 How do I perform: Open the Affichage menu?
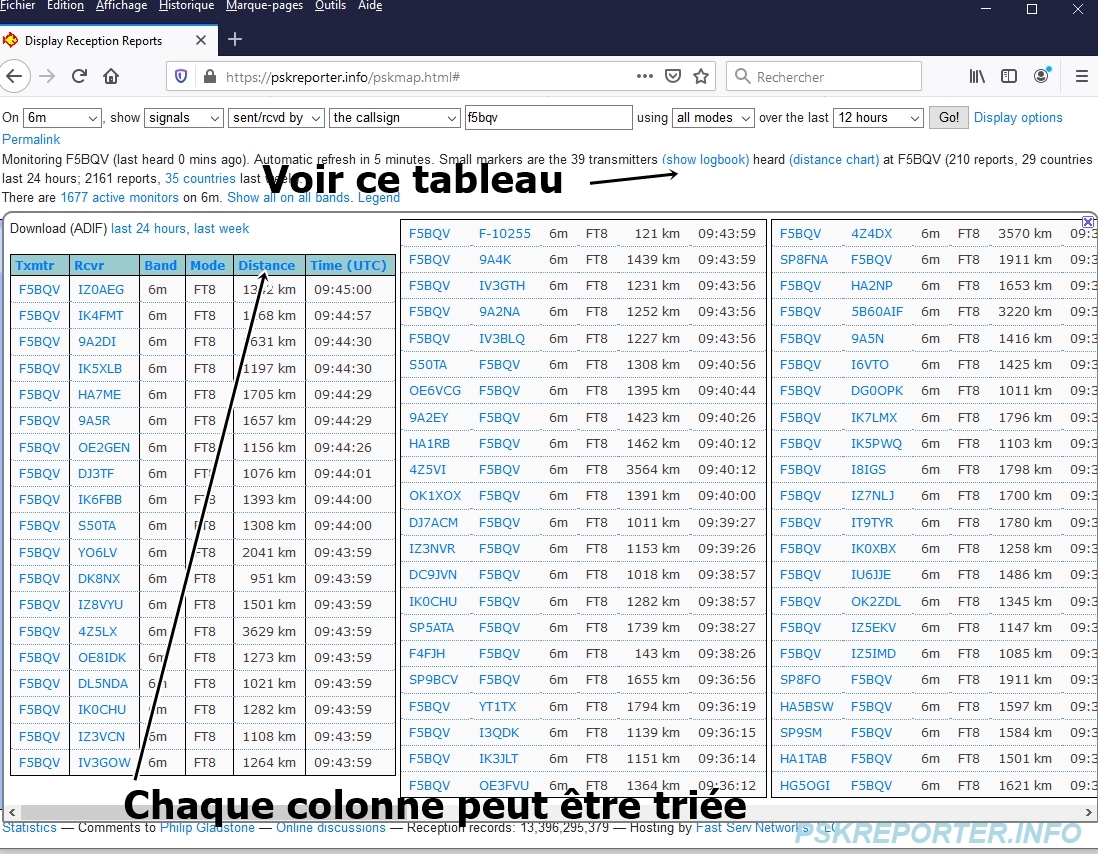pyautogui.click(x=122, y=6)
